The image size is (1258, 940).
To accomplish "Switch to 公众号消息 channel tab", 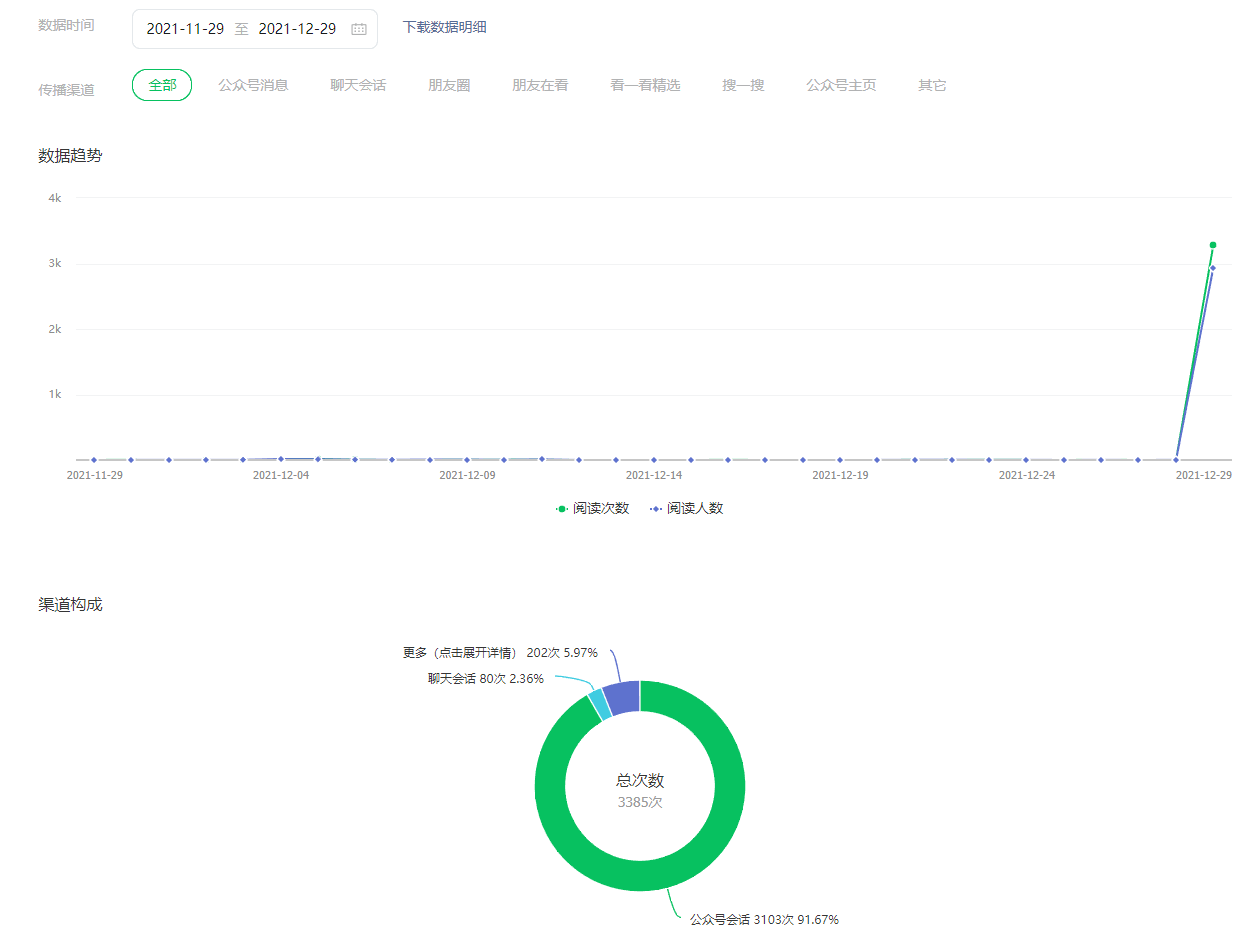I will [253, 86].
